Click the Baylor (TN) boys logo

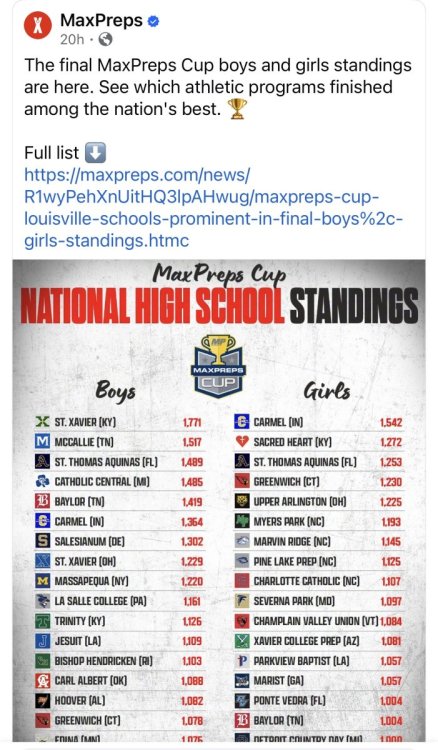43,501
